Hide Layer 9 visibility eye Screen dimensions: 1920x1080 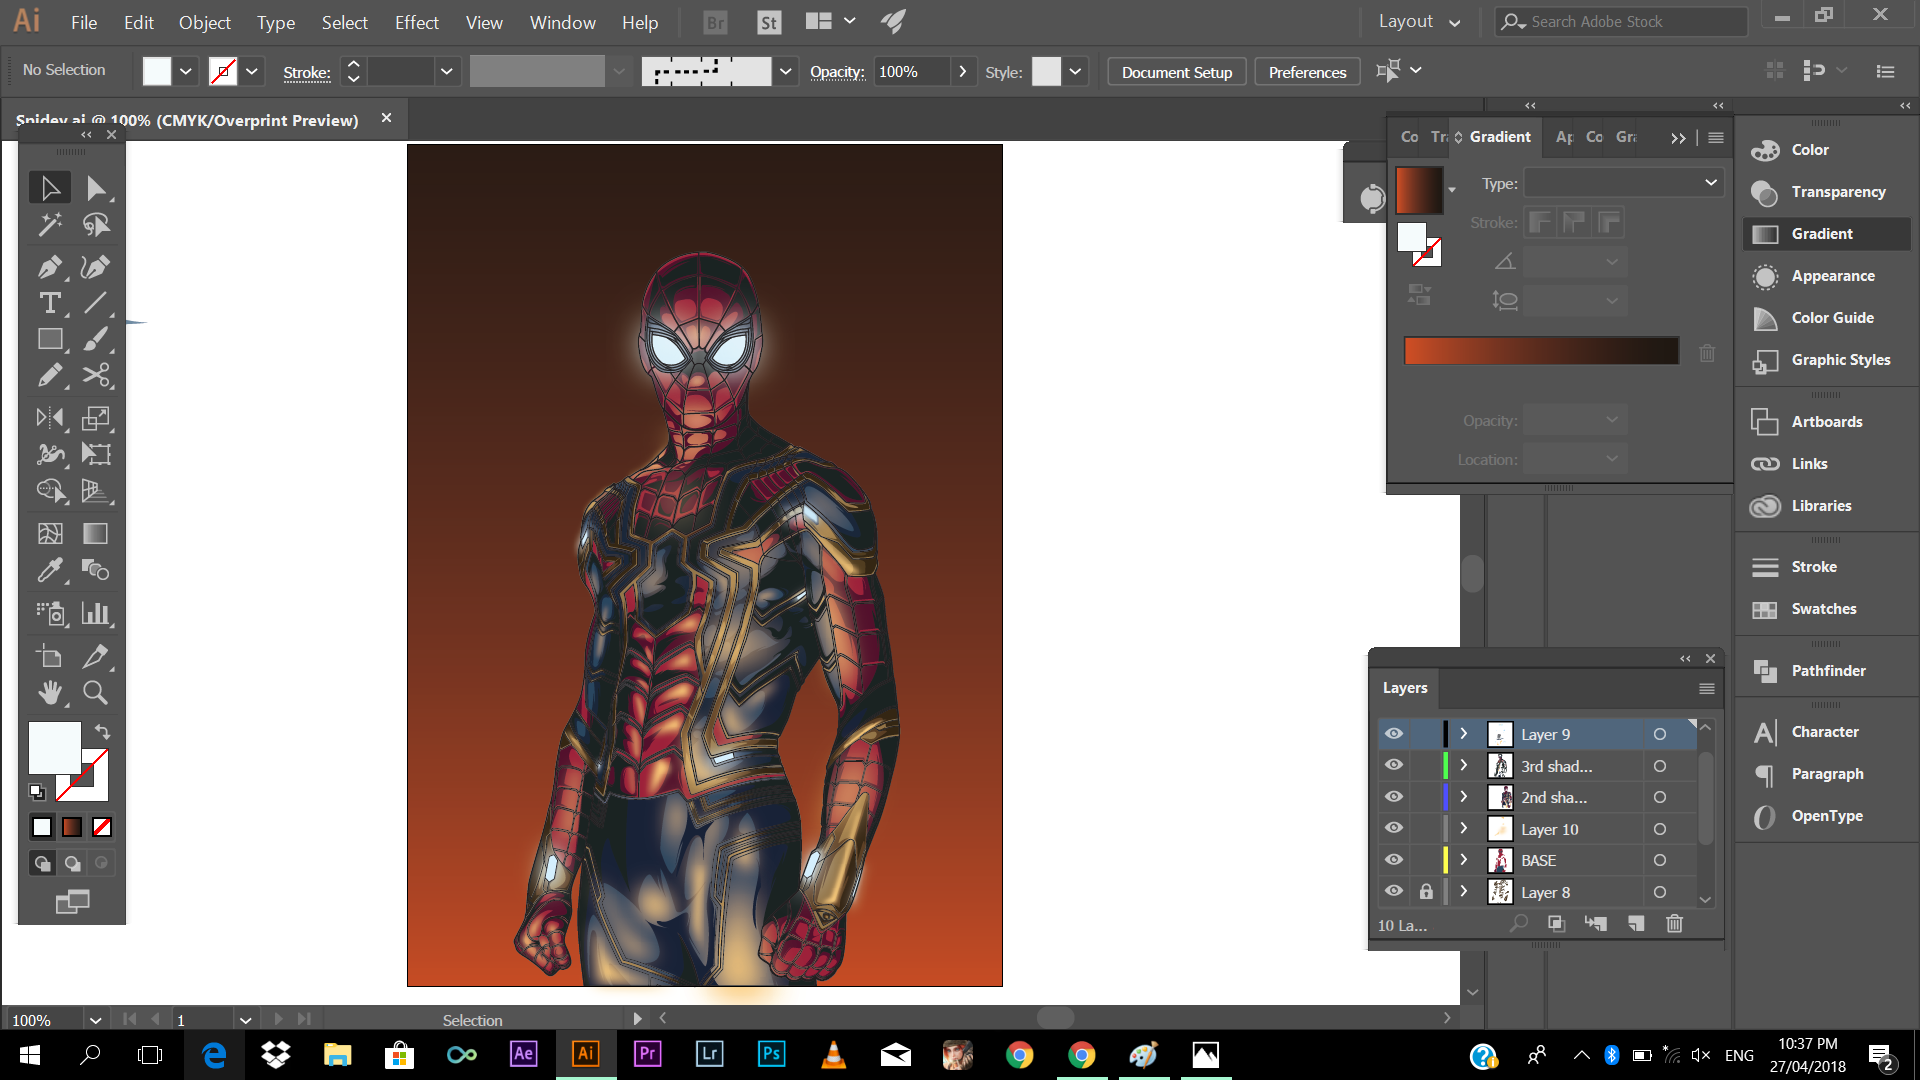click(1393, 734)
